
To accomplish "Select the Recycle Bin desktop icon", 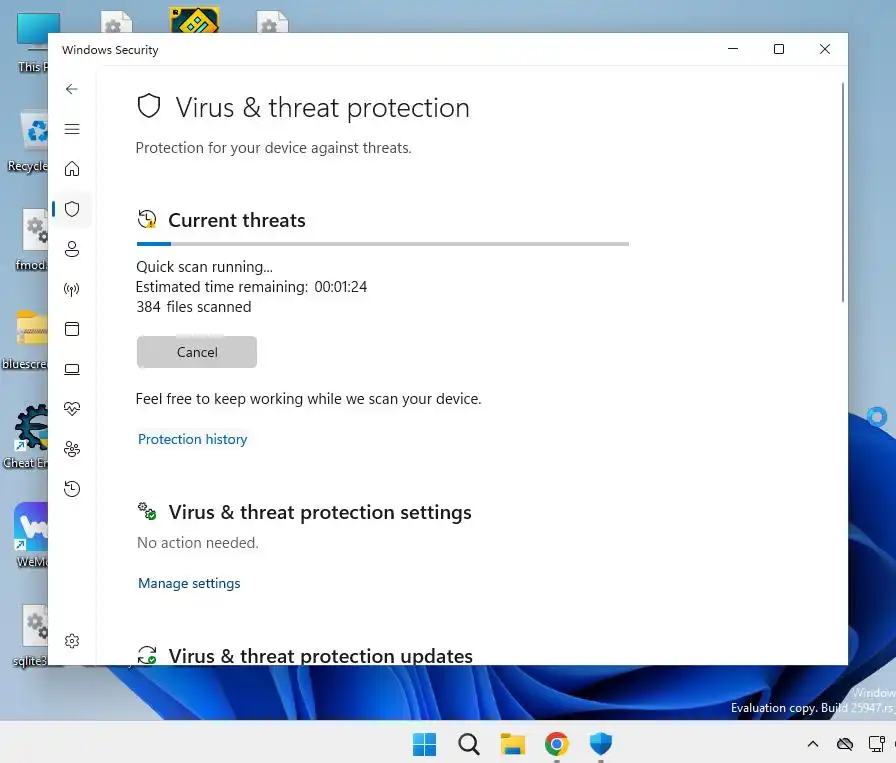I will (27, 141).
